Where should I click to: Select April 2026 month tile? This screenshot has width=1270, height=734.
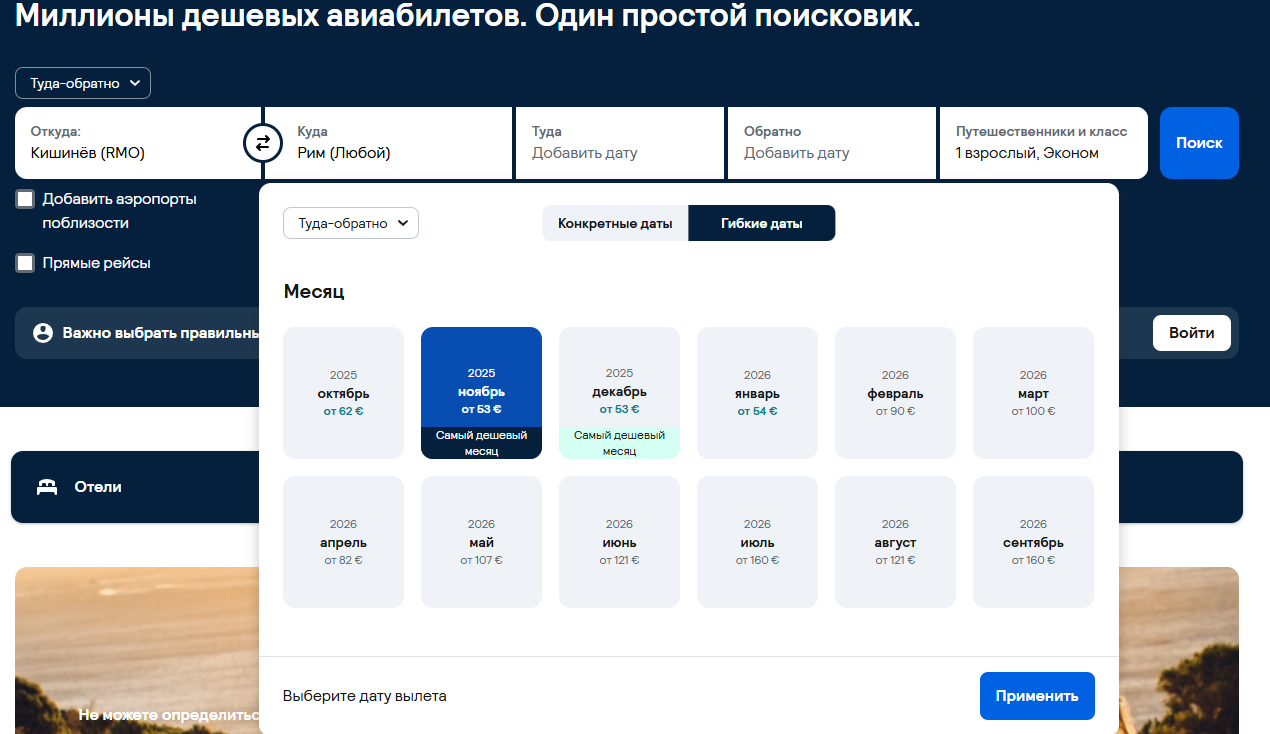[343, 542]
